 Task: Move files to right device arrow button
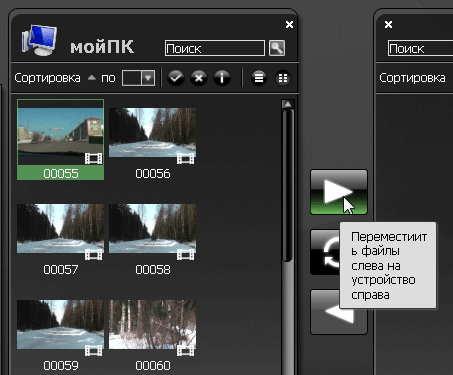339,192
